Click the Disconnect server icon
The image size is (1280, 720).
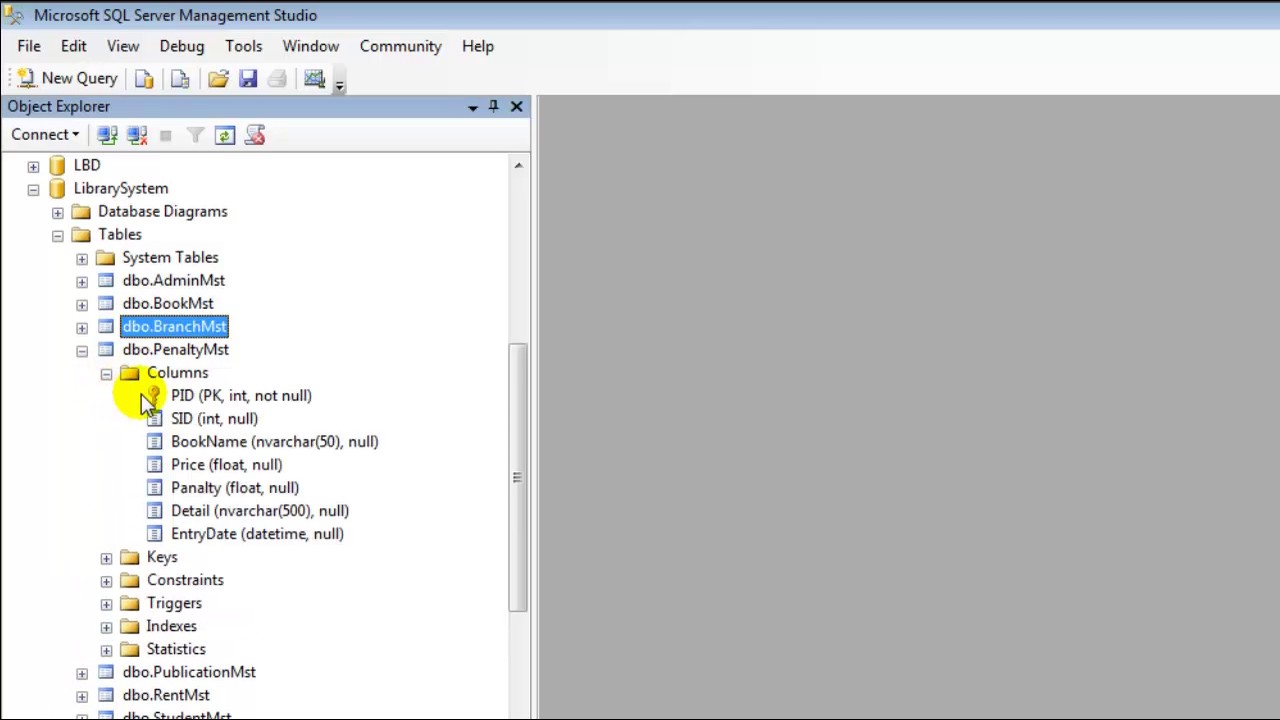click(137, 135)
